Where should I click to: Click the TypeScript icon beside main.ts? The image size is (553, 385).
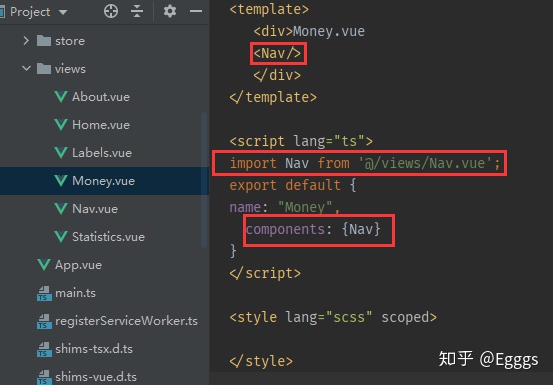(44, 293)
